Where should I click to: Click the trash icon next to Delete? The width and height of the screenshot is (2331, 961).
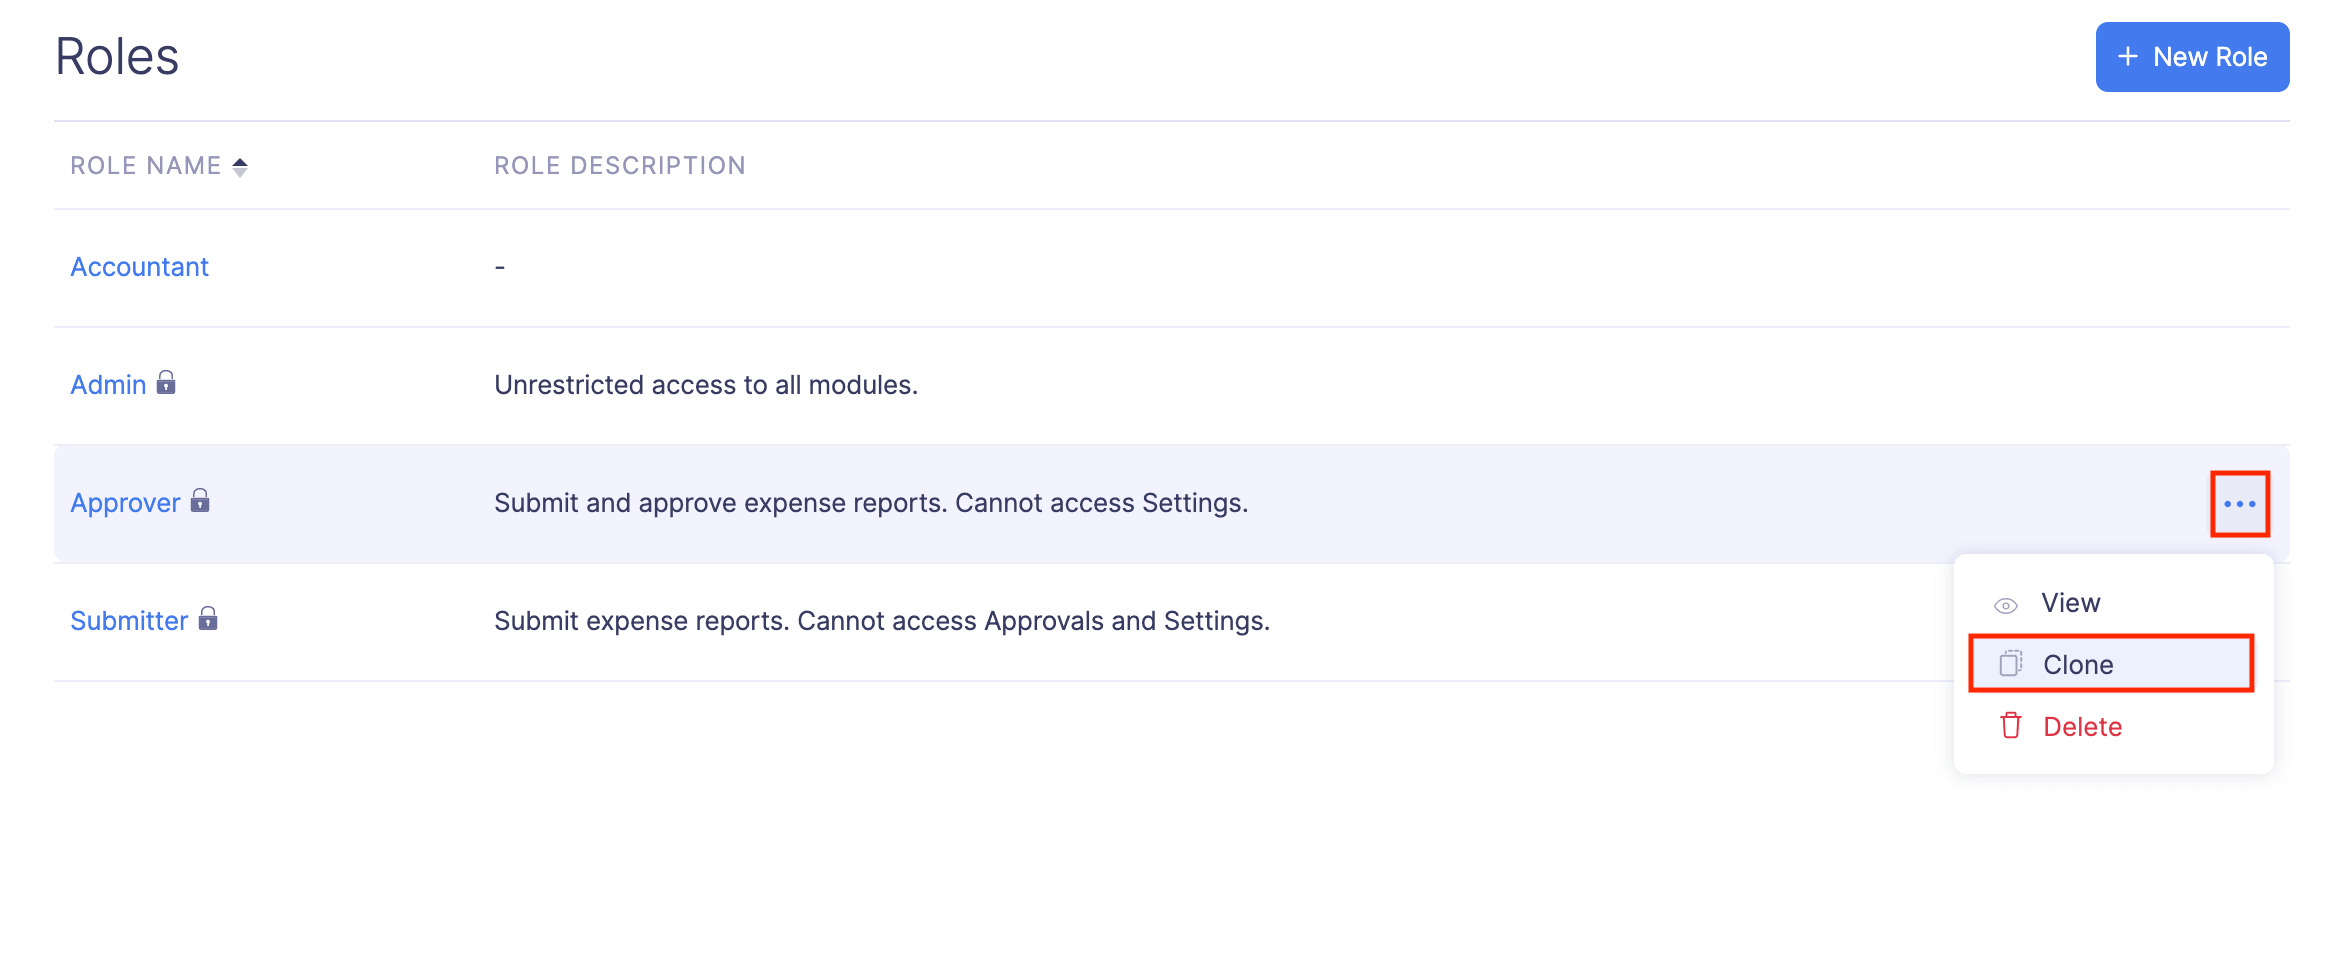point(2010,726)
